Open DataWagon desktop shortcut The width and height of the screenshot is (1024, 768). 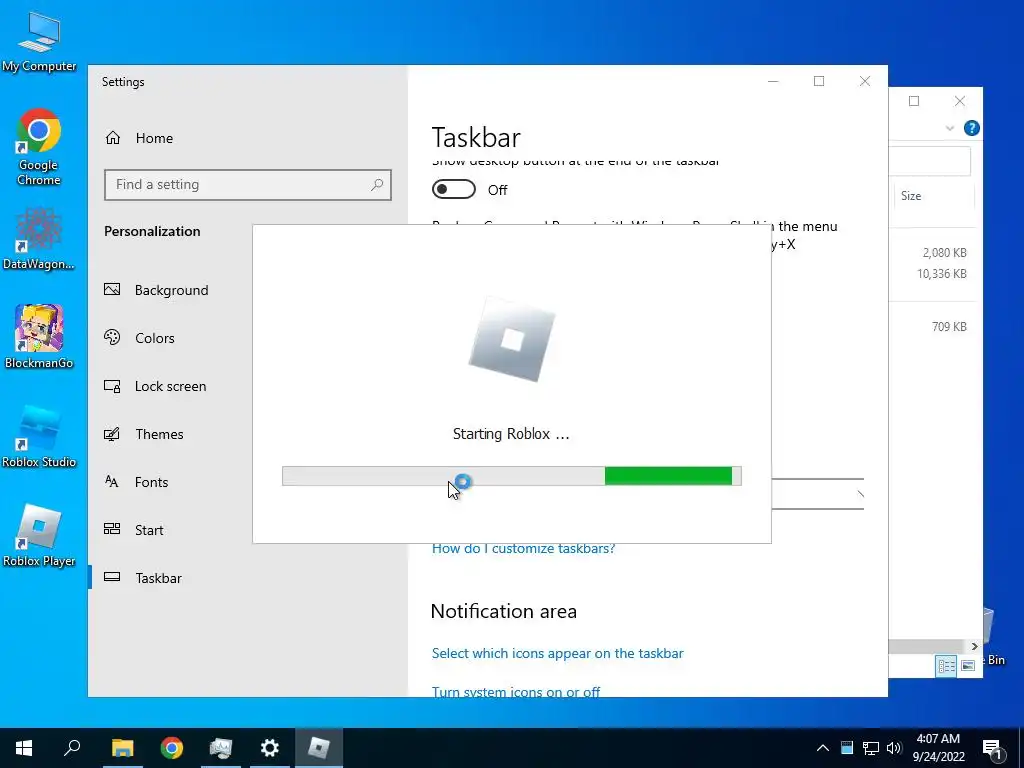(39, 238)
